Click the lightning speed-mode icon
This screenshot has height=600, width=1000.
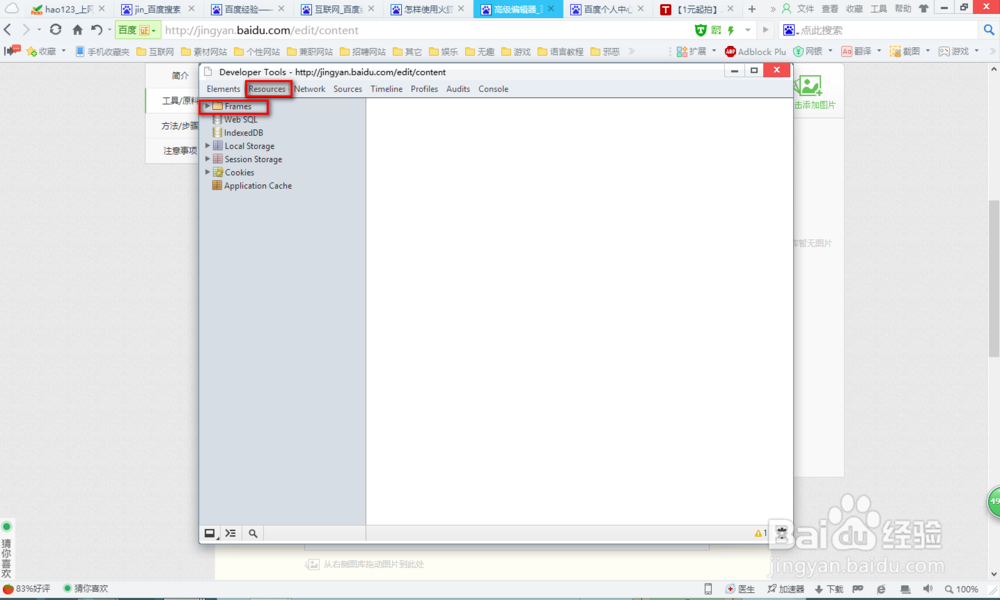(x=731, y=30)
